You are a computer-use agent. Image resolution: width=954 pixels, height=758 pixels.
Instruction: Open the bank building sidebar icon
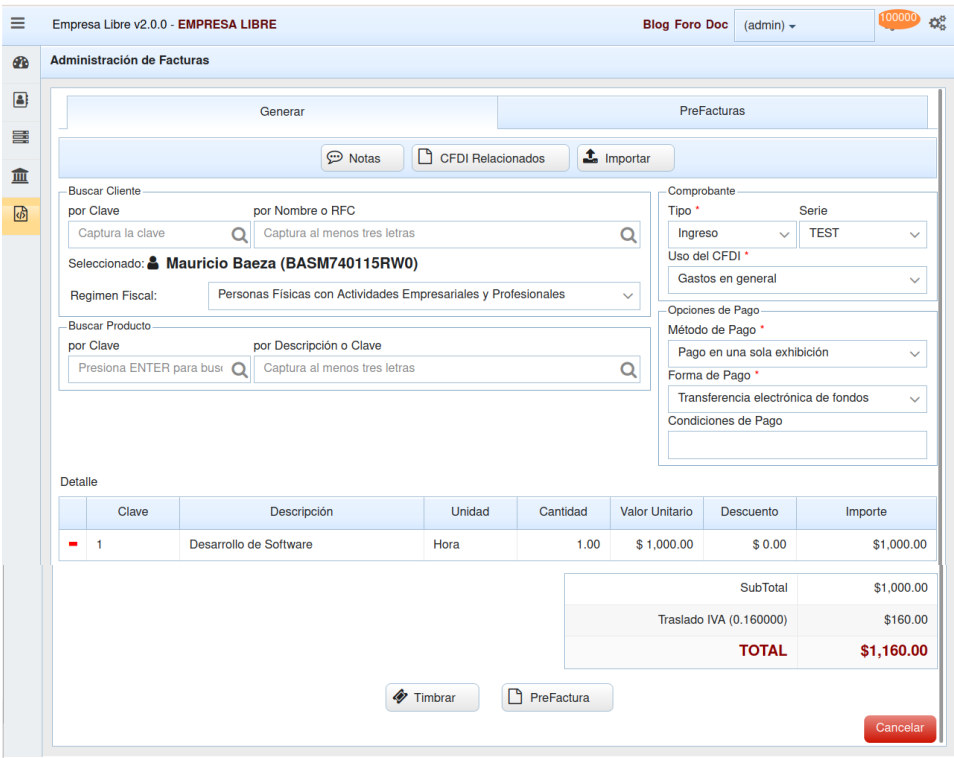(20, 176)
